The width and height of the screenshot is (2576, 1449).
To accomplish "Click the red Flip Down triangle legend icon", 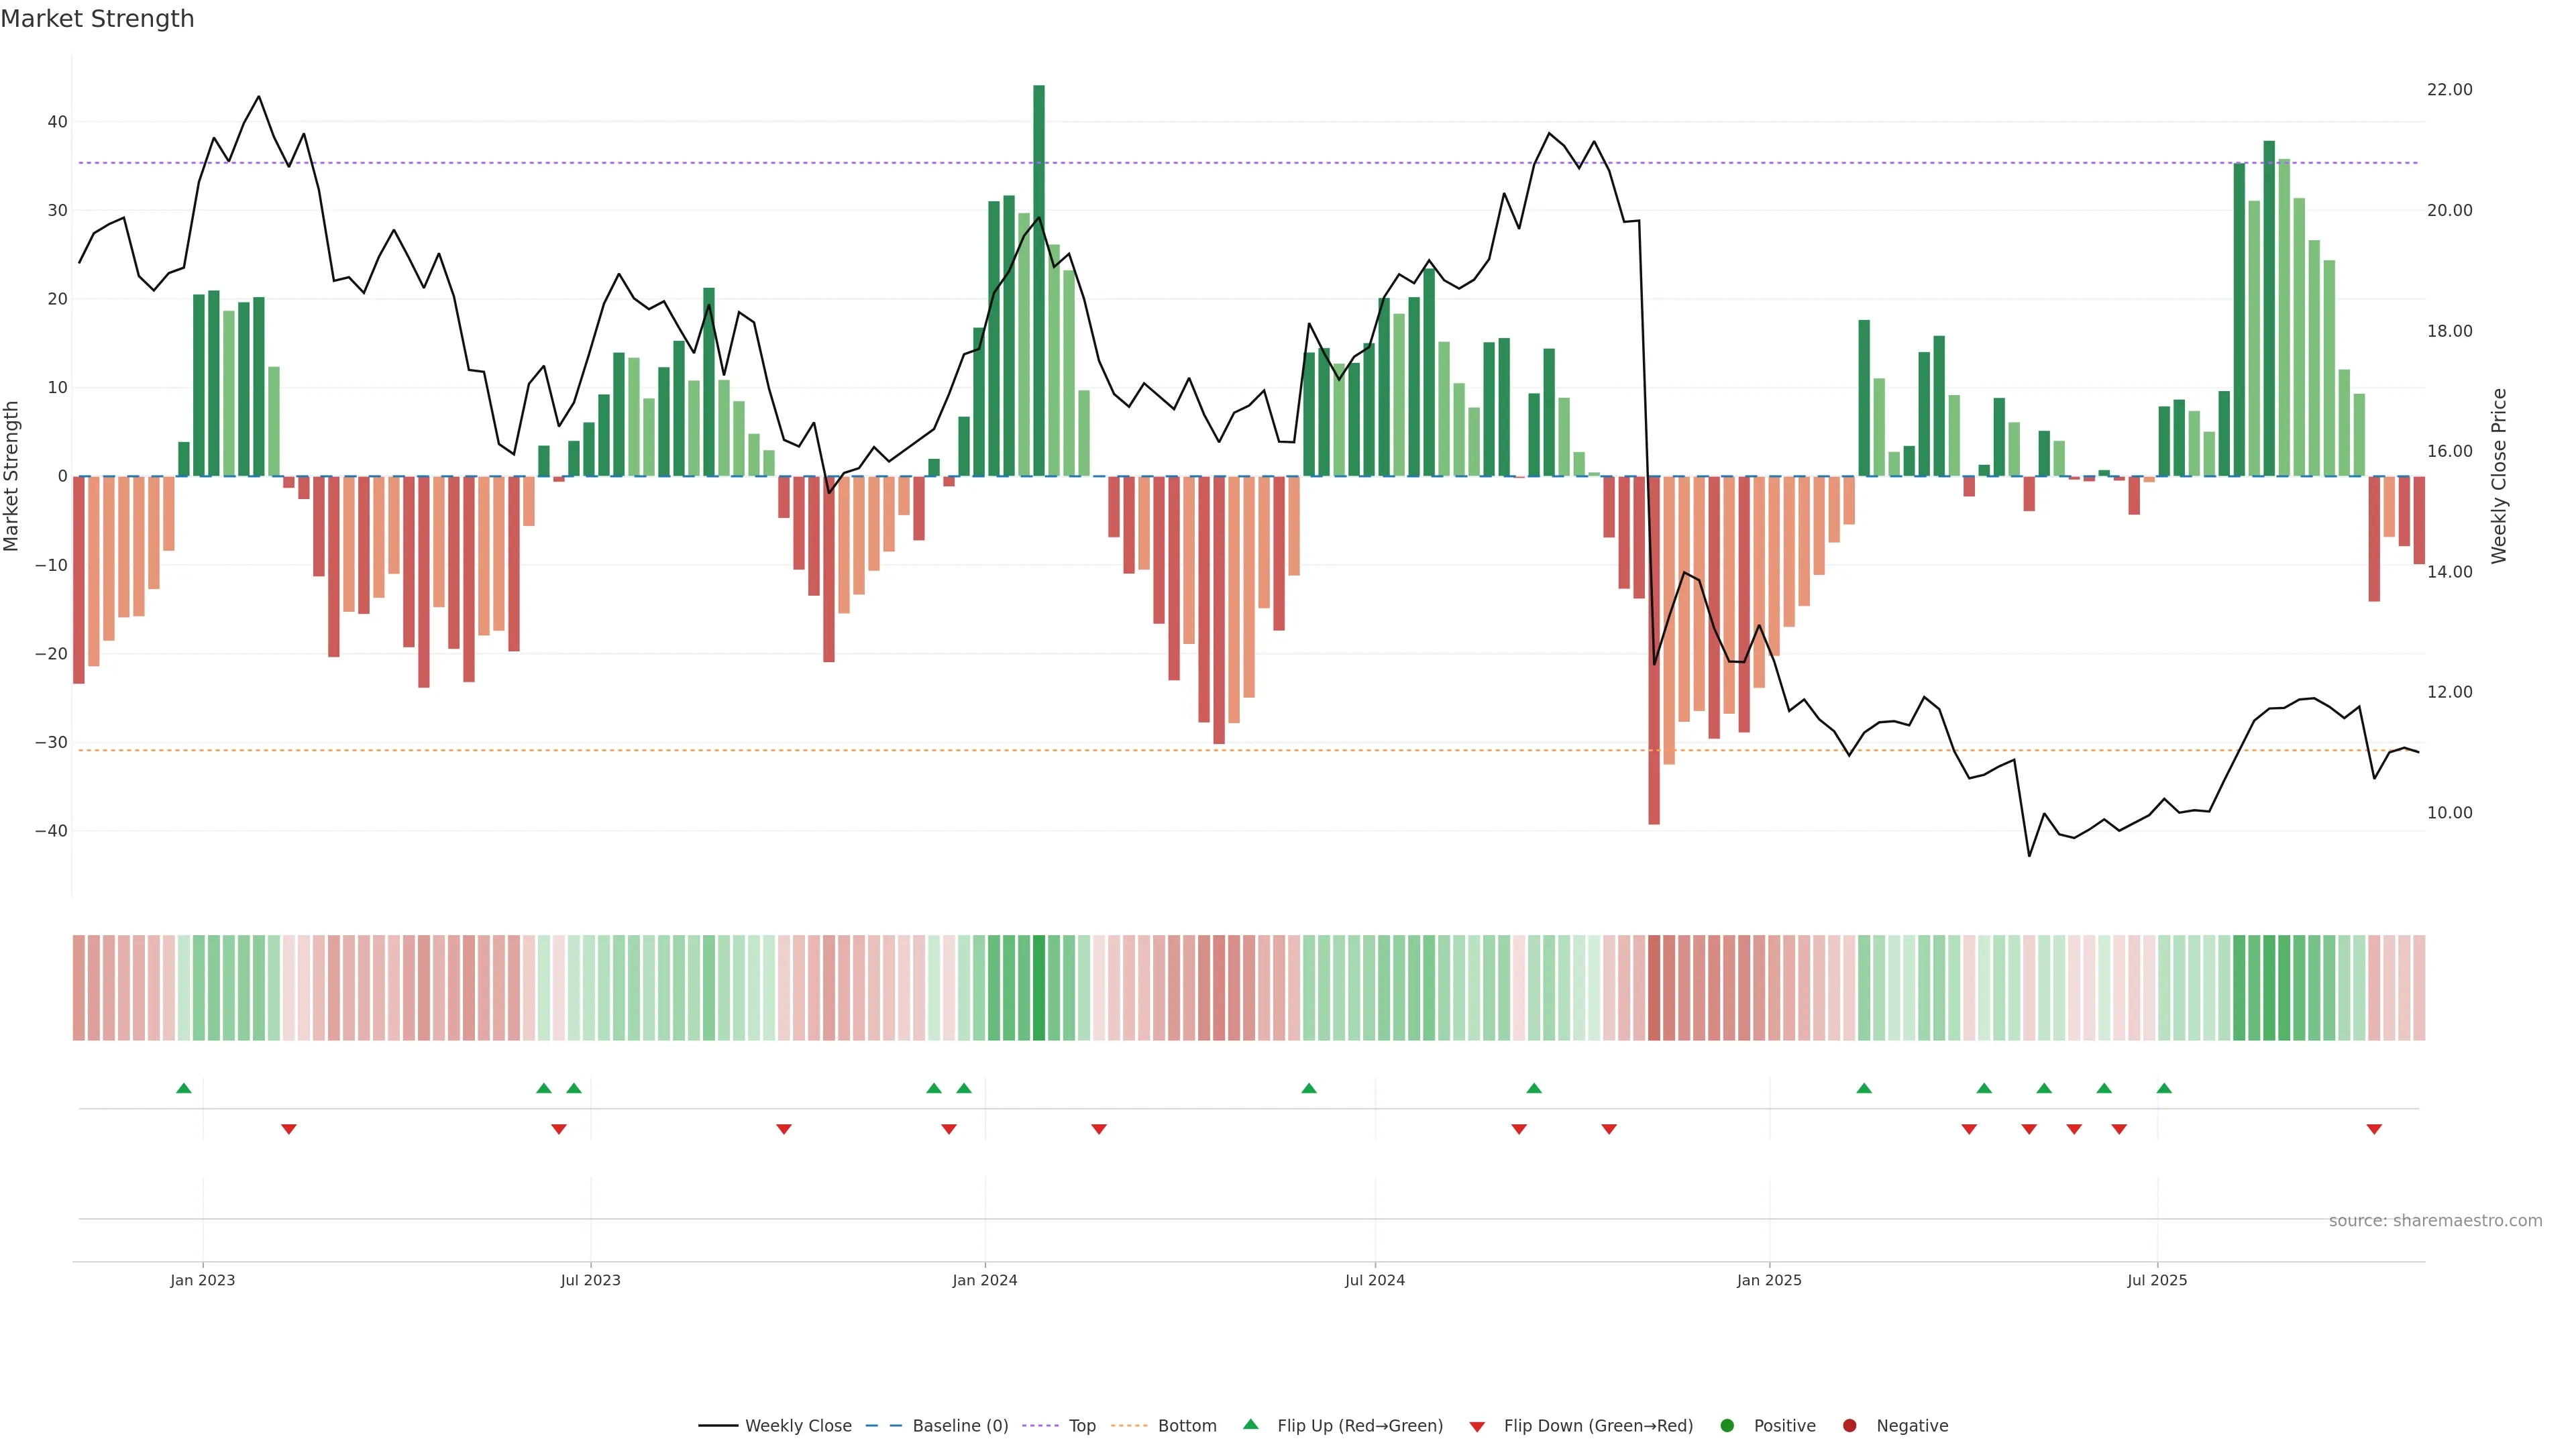I will click(x=1477, y=1426).
